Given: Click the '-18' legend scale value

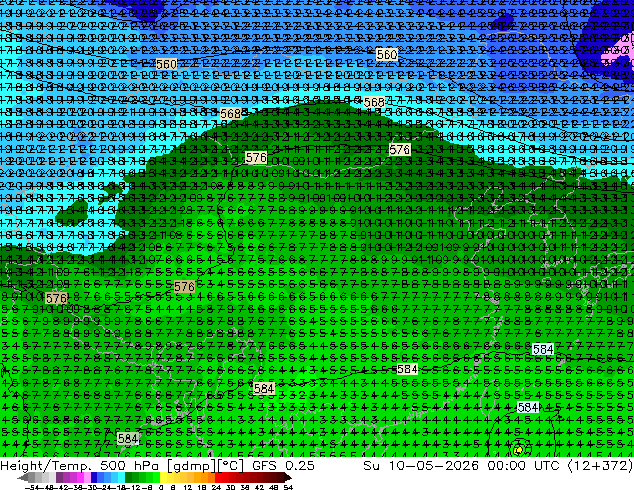Looking at the screenshot, I should pyautogui.click(x=118, y=488).
